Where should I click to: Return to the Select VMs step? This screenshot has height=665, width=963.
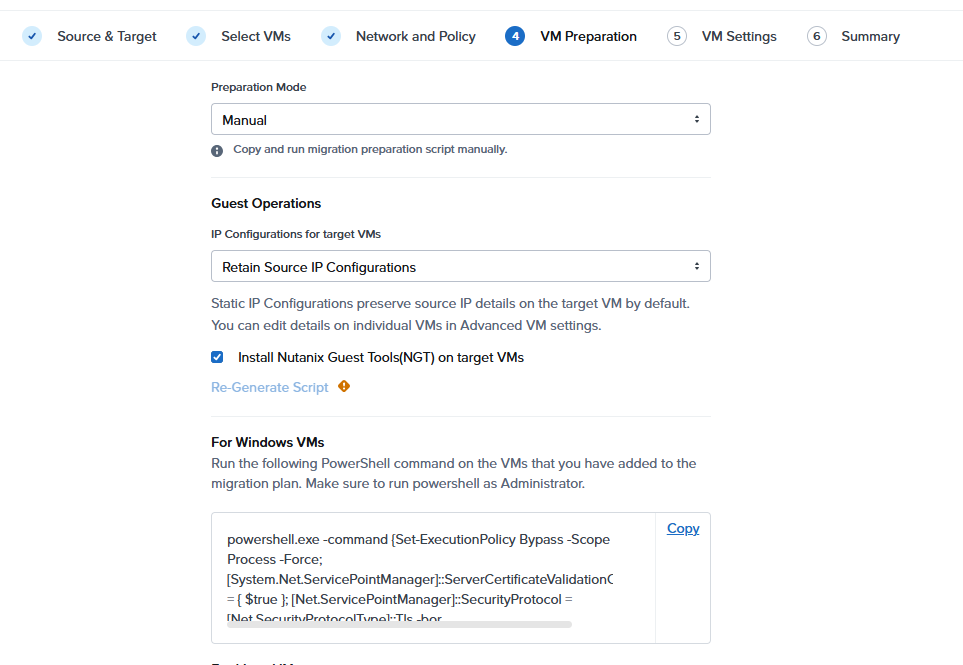click(x=256, y=37)
